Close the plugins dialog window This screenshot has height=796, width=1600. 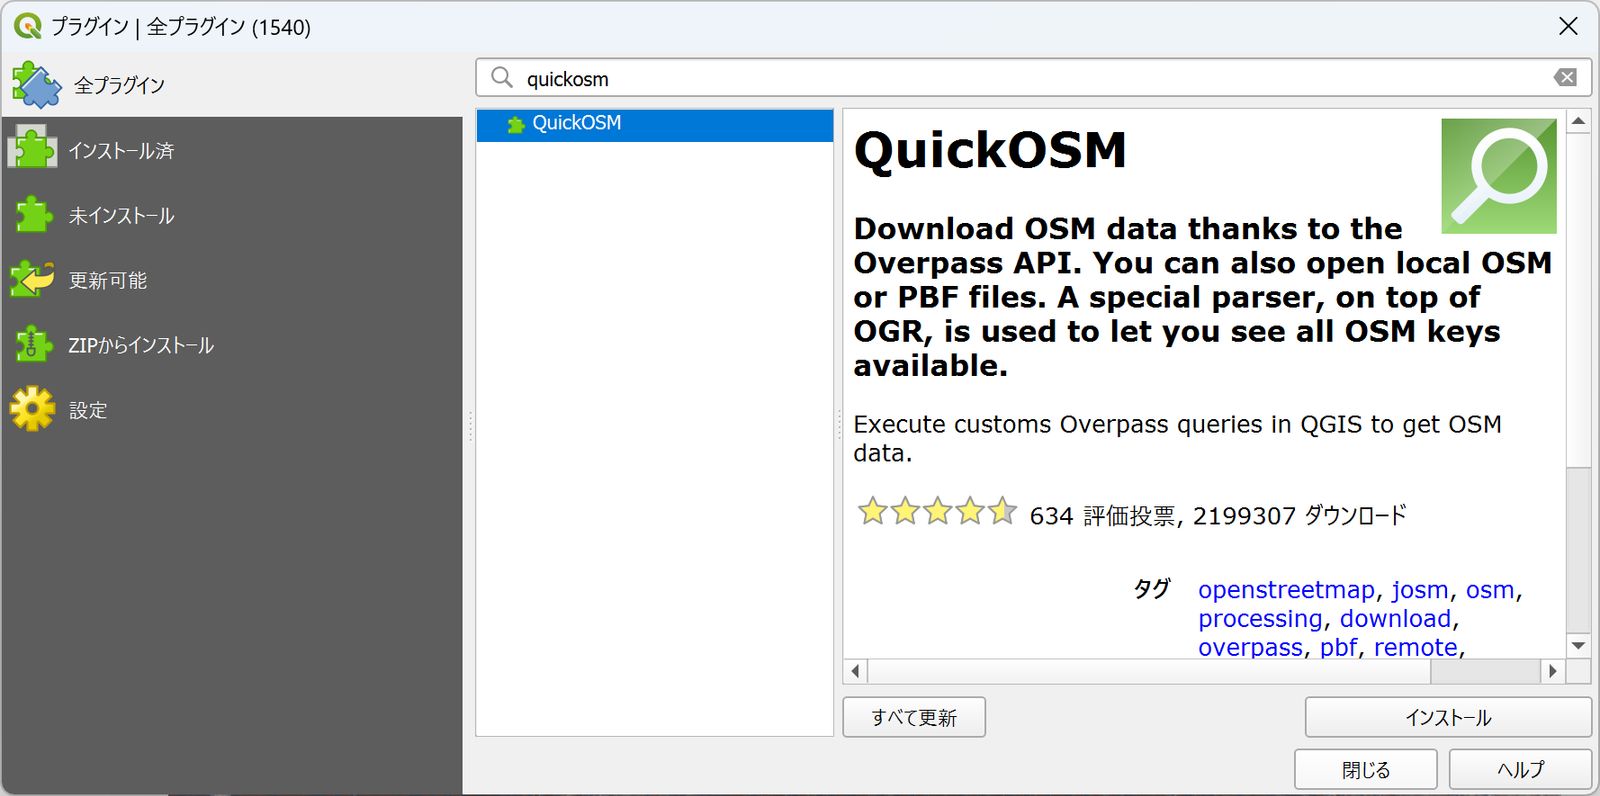pyautogui.click(x=1568, y=26)
